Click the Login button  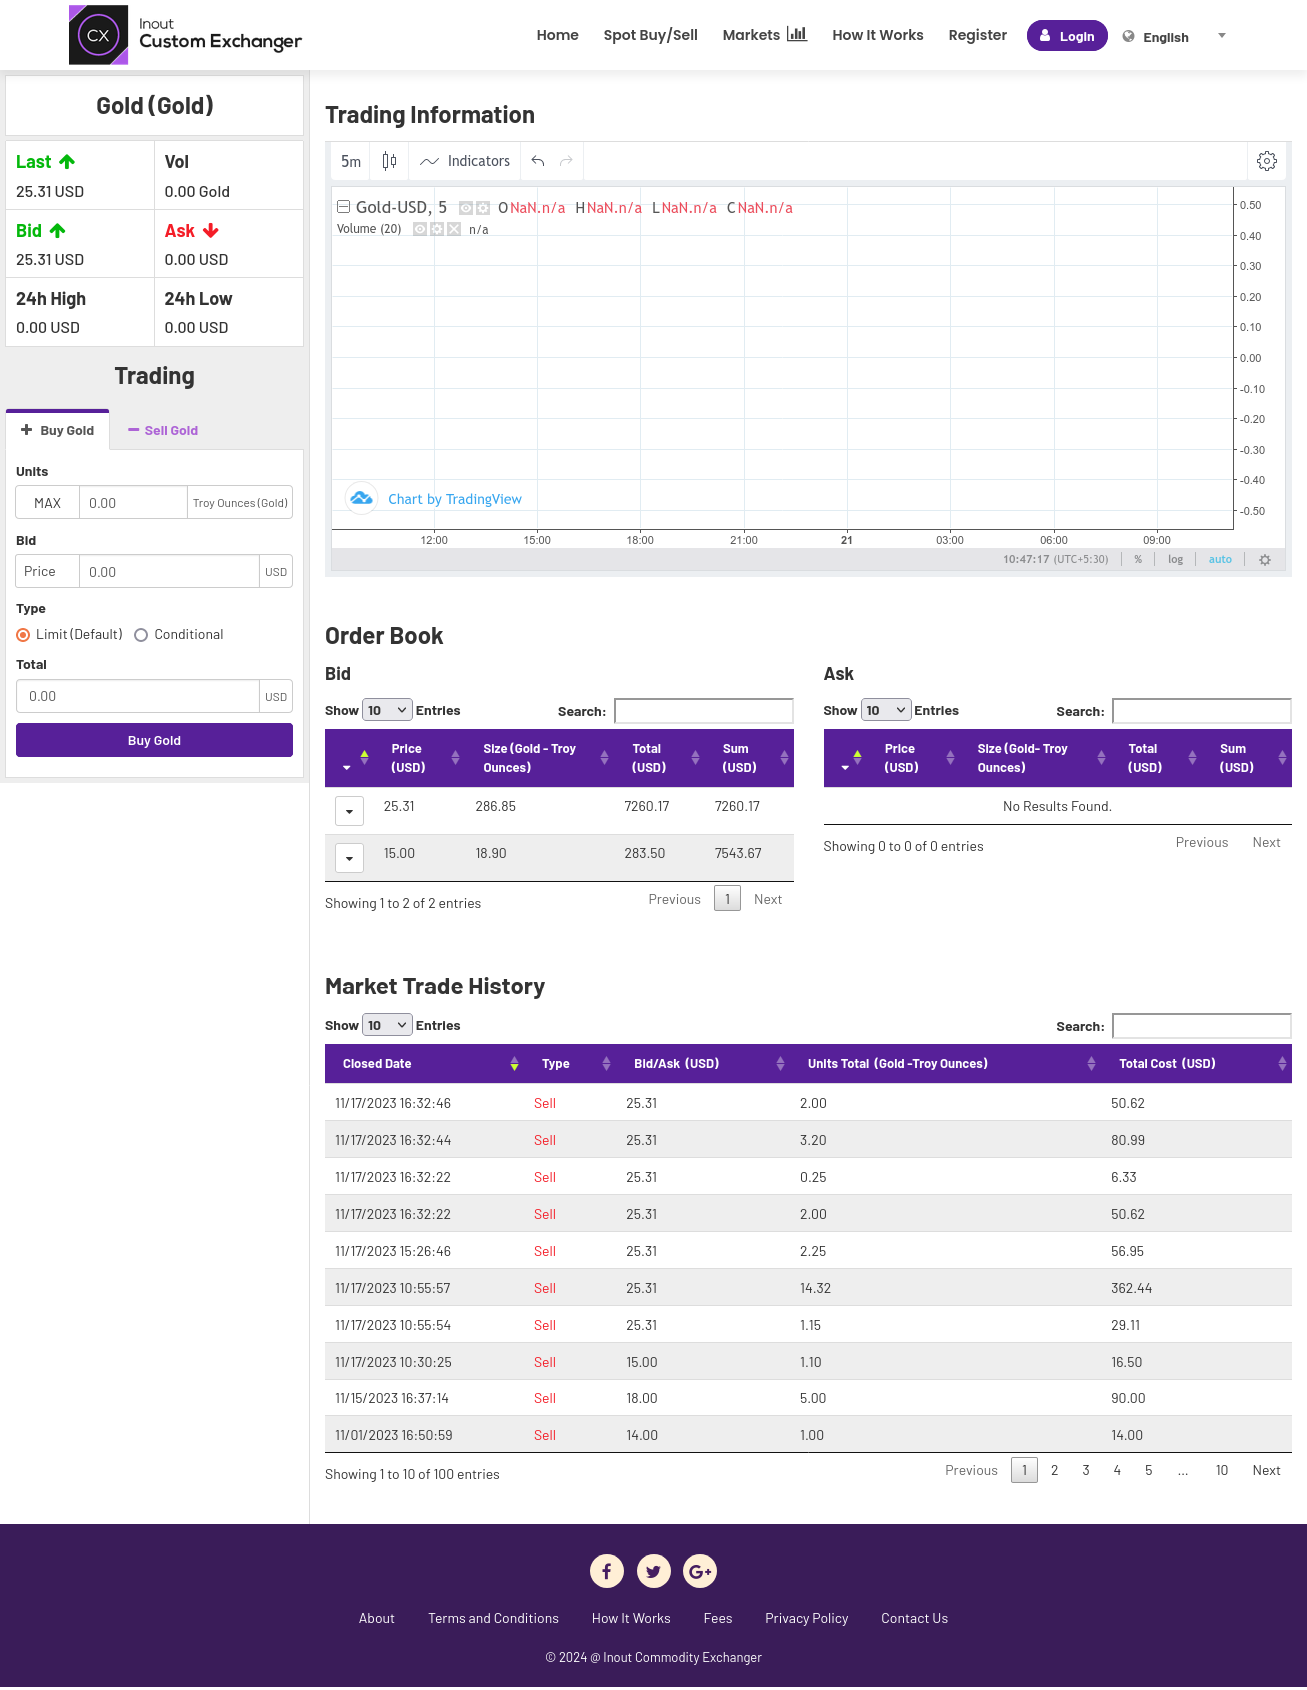coord(1067,36)
